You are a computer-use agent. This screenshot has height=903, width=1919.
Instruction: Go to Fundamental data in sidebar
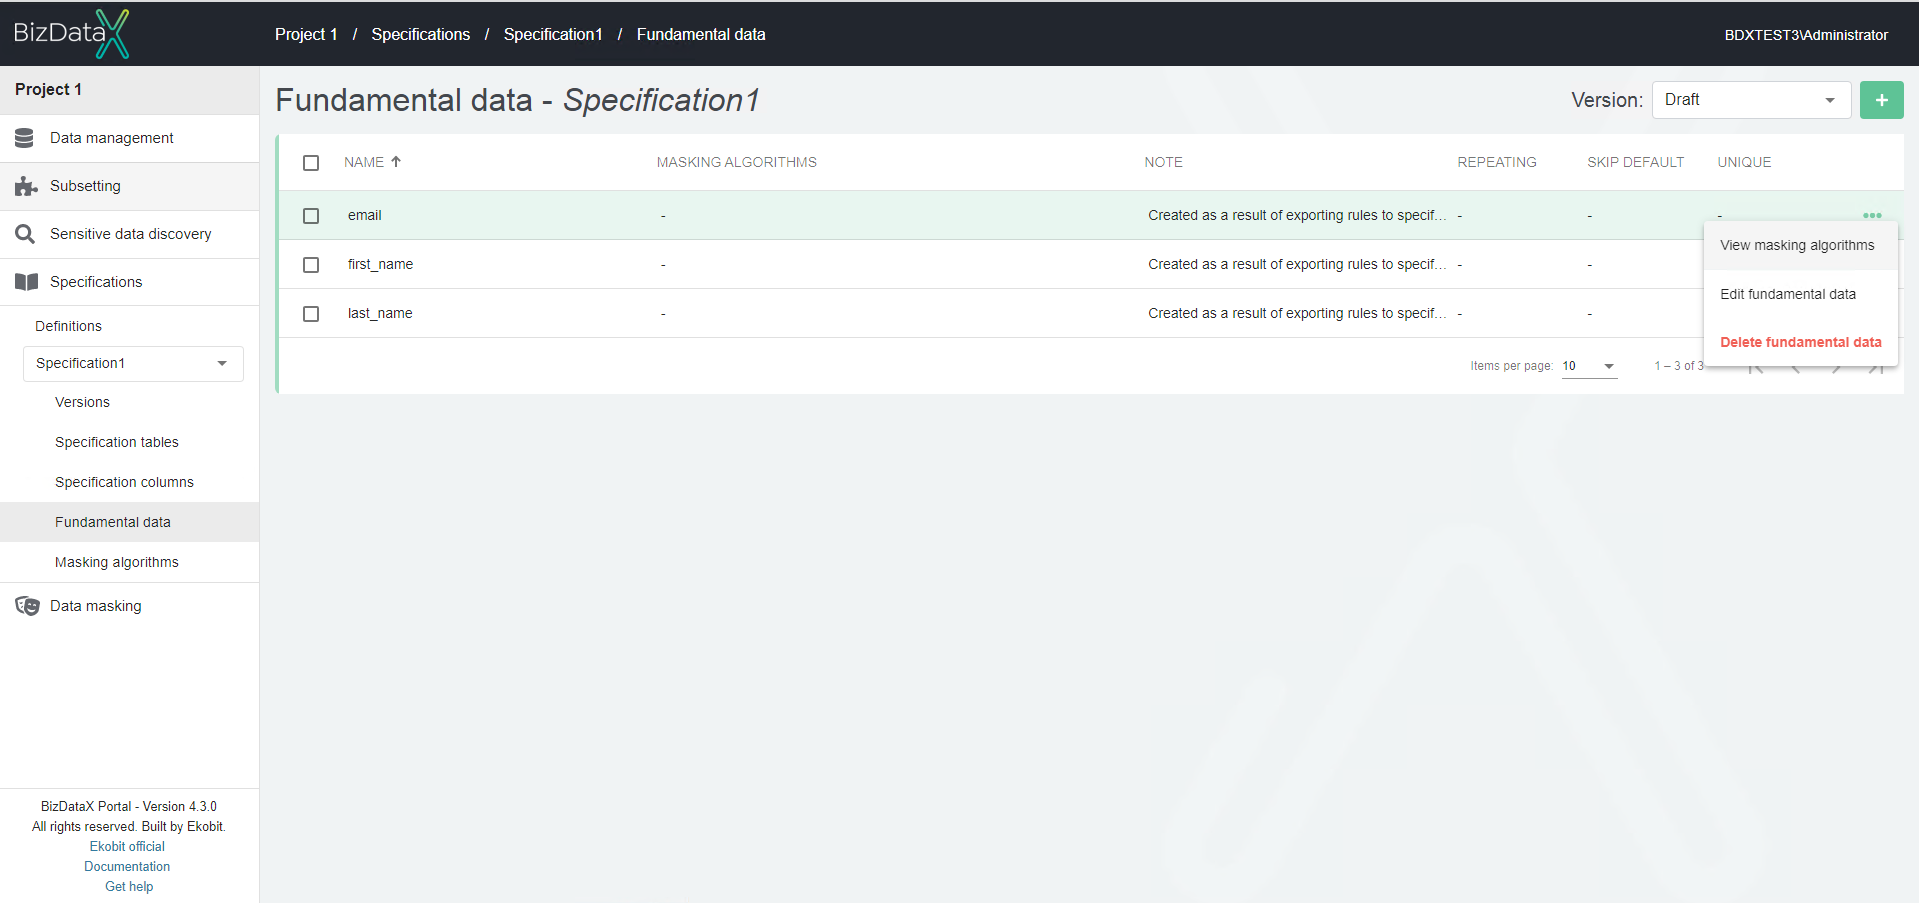click(x=129, y=522)
